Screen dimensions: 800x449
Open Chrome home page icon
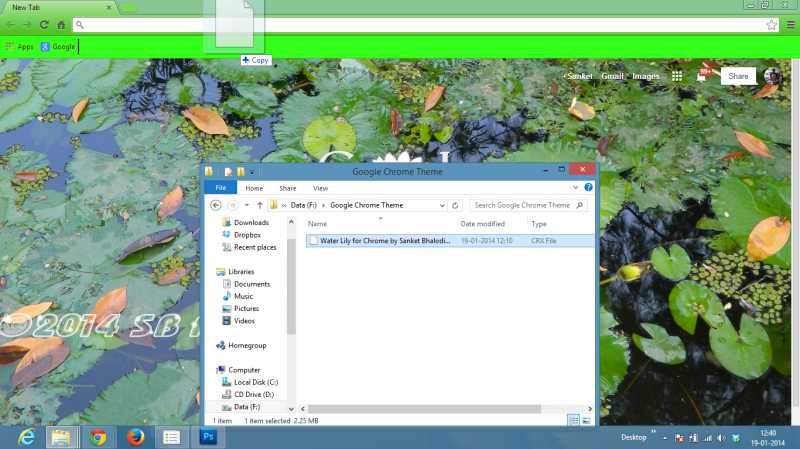(x=61, y=24)
